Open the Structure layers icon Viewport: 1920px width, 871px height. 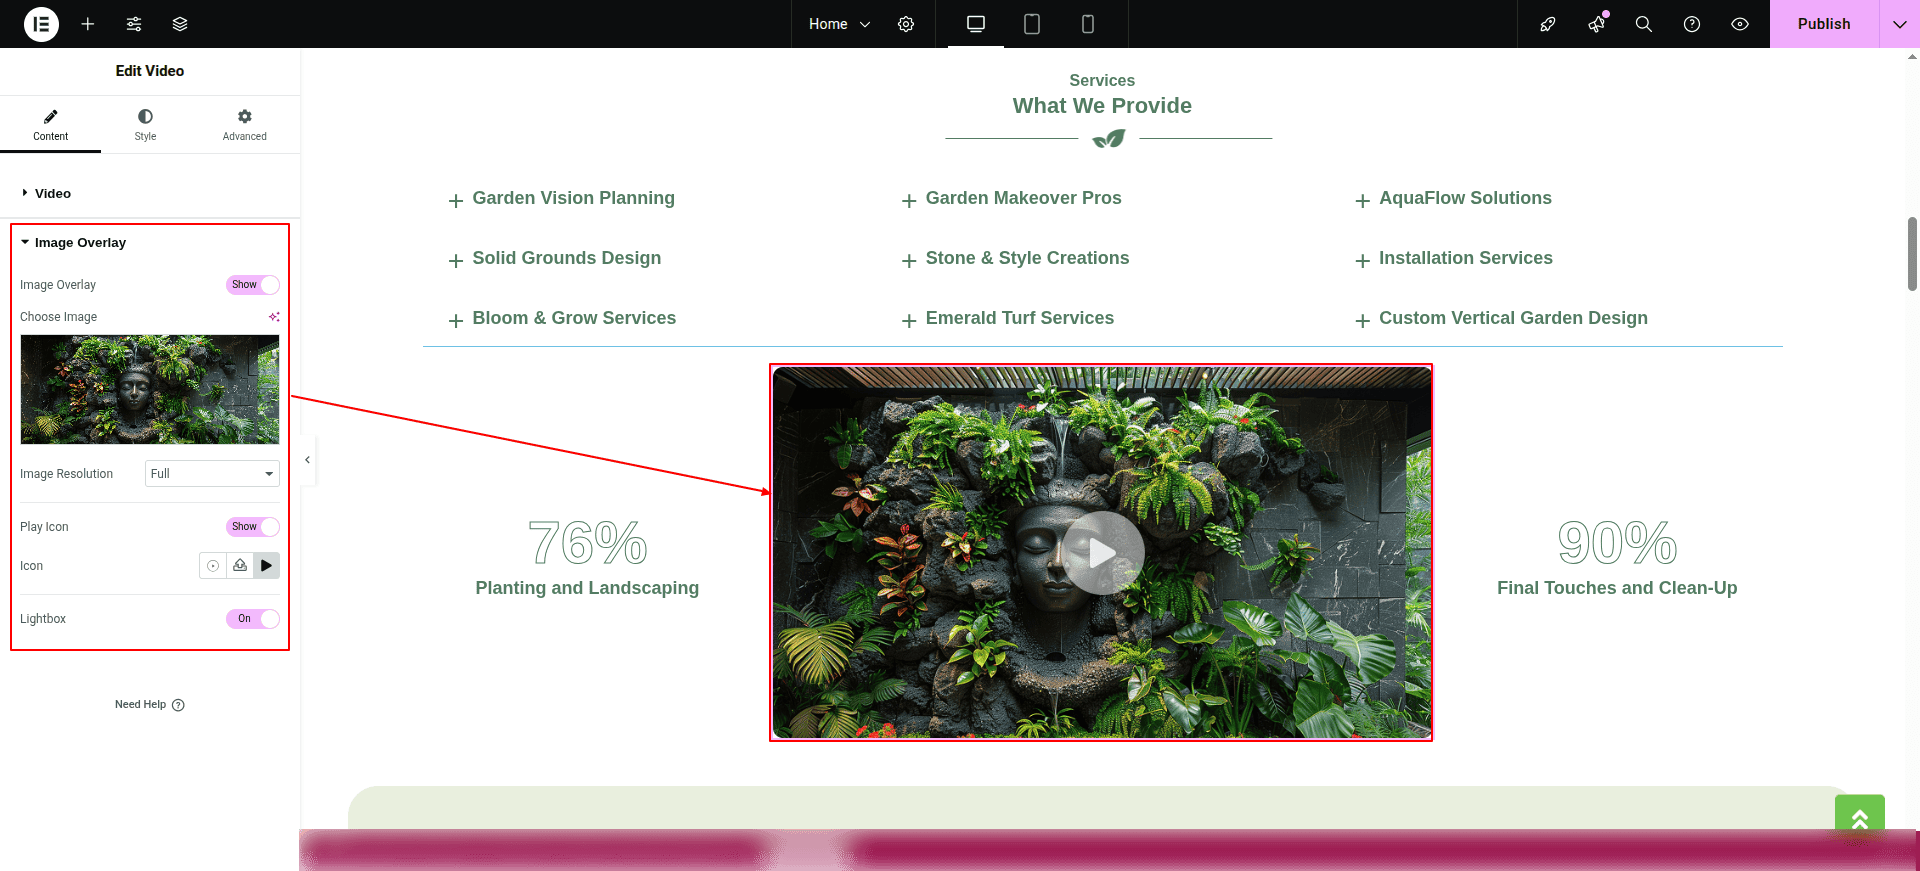click(x=180, y=24)
